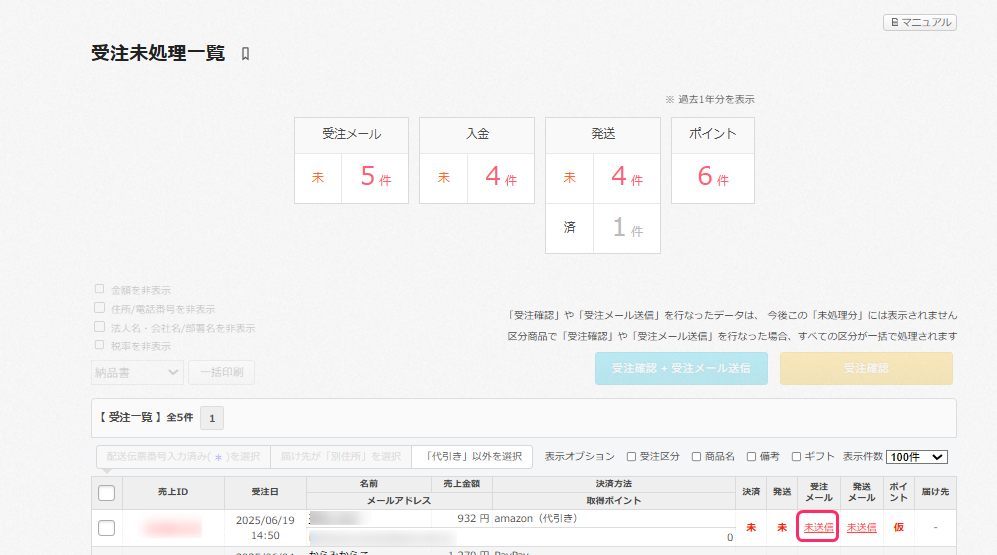This screenshot has height=555, width=997.
Task: Open the マニュアル button
Action: pos(919,22)
